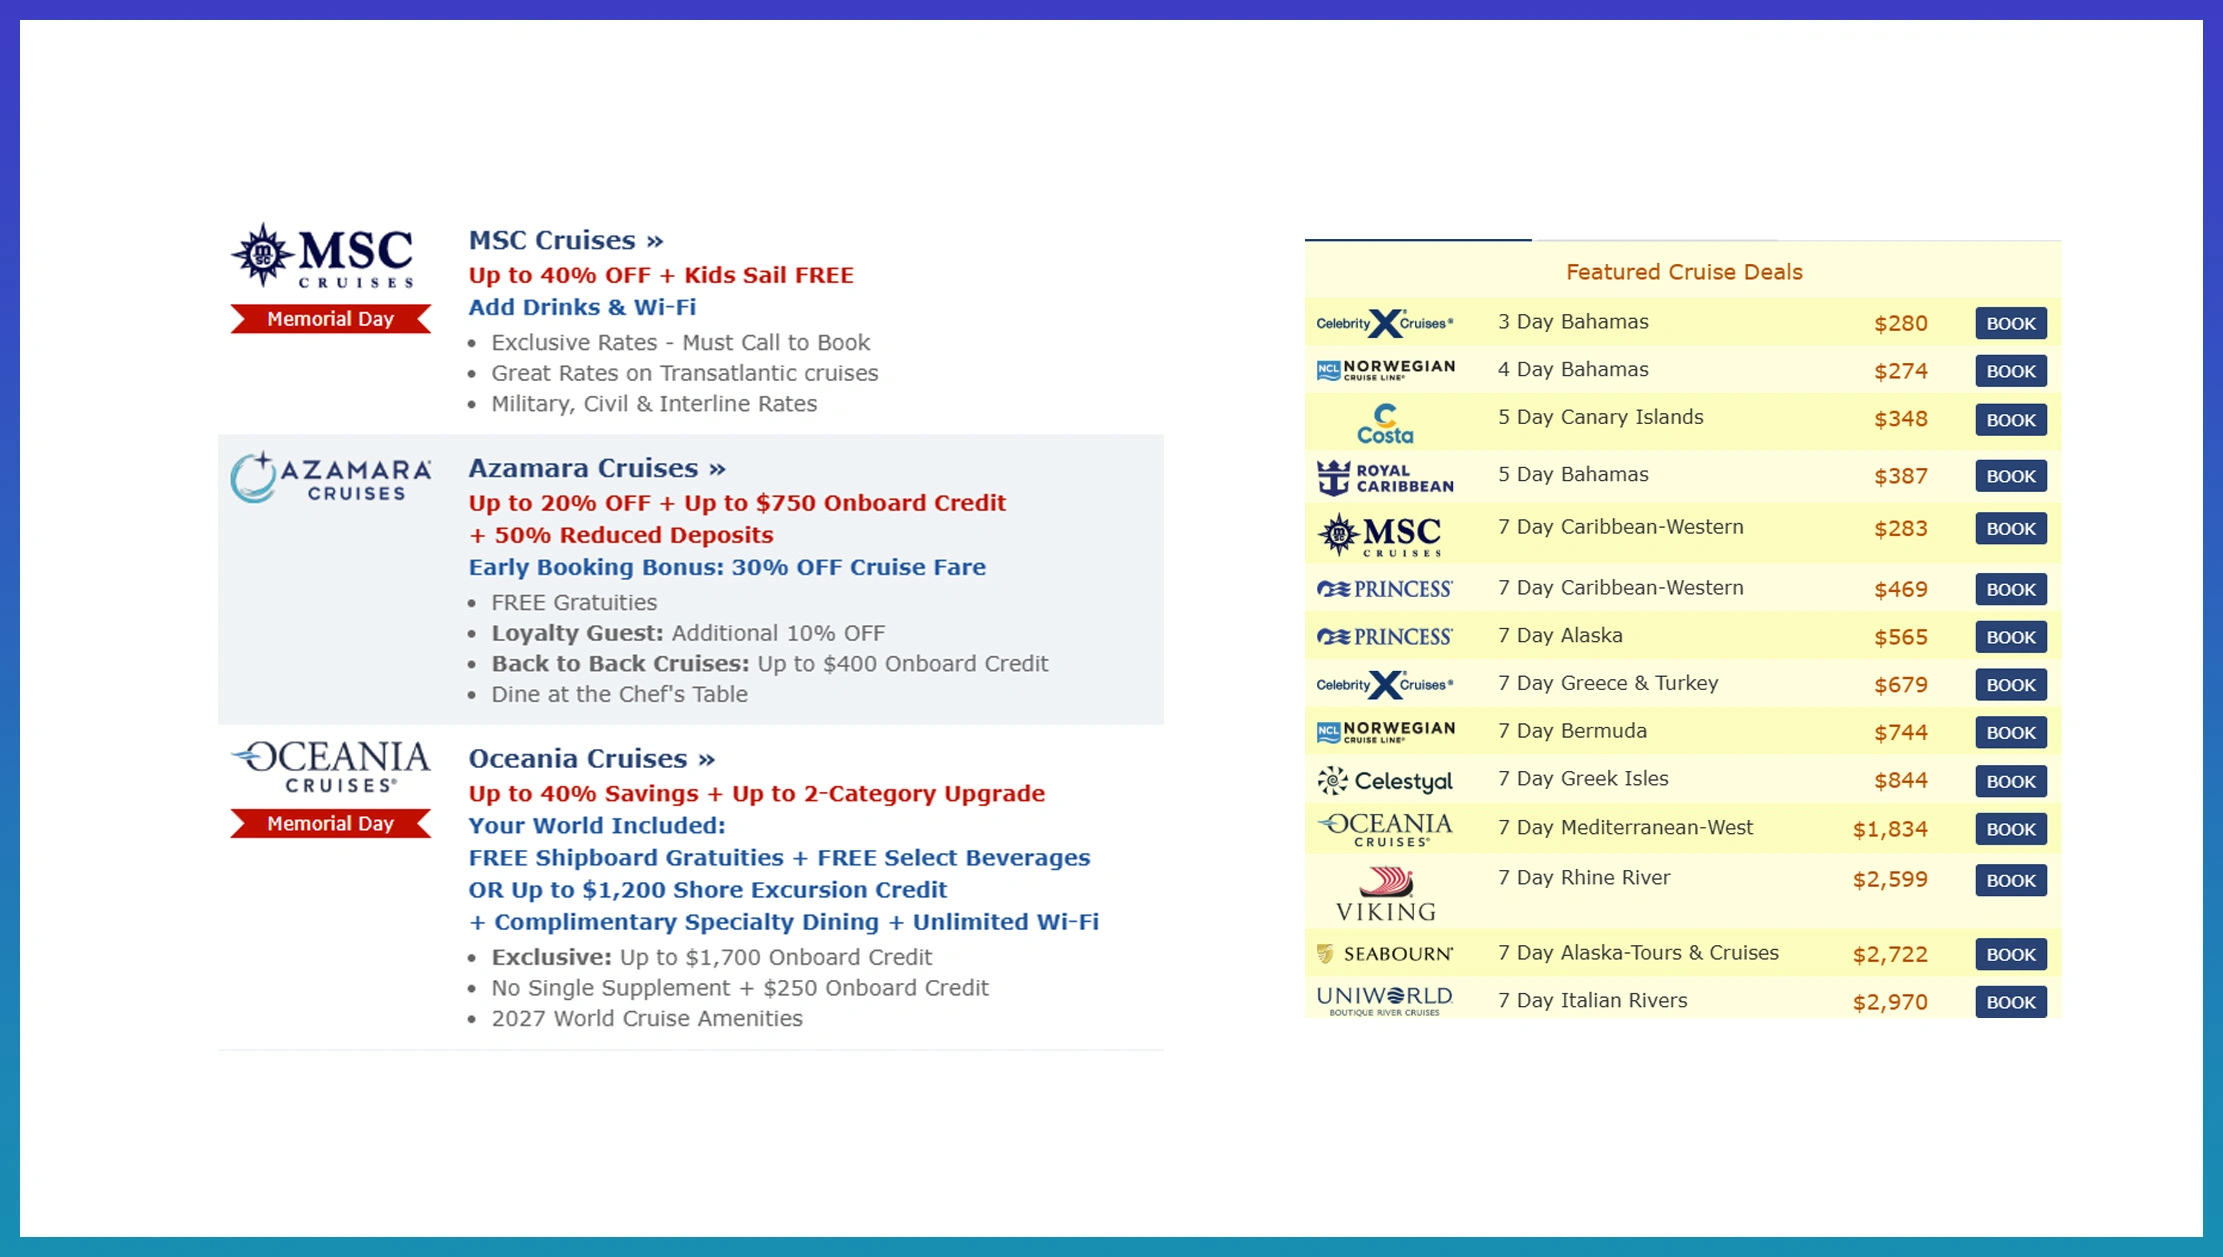Click the Featured Cruise Deals heading

(x=1684, y=272)
